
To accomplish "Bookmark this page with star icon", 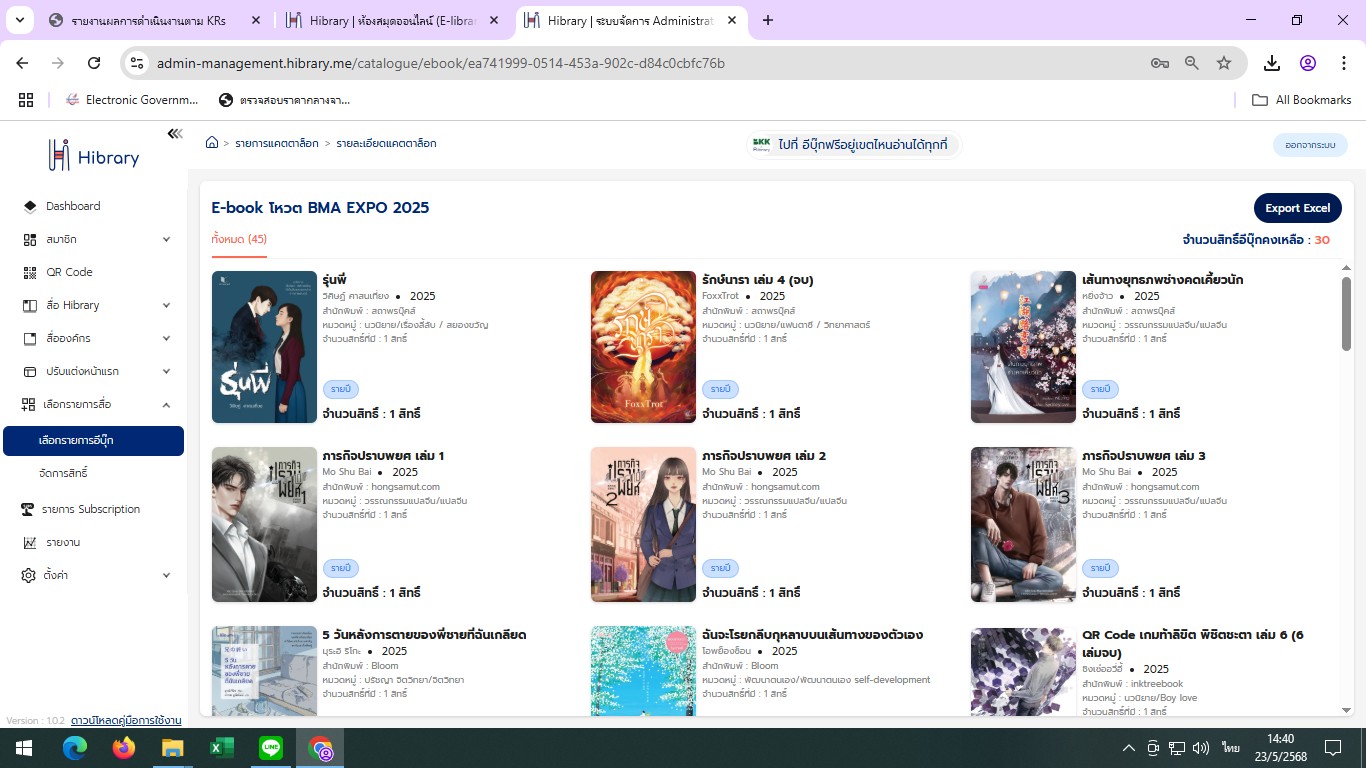I will (1224, 63).
